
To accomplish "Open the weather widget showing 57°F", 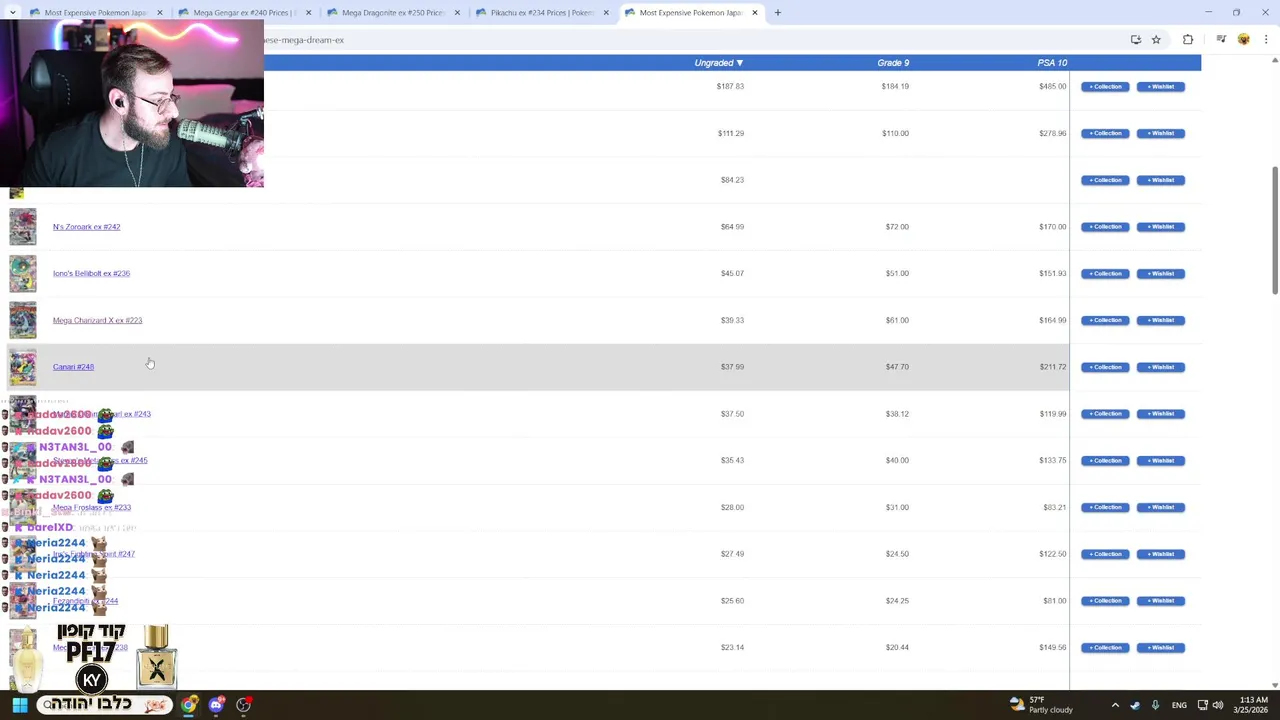I will [x=1041, y=705].
